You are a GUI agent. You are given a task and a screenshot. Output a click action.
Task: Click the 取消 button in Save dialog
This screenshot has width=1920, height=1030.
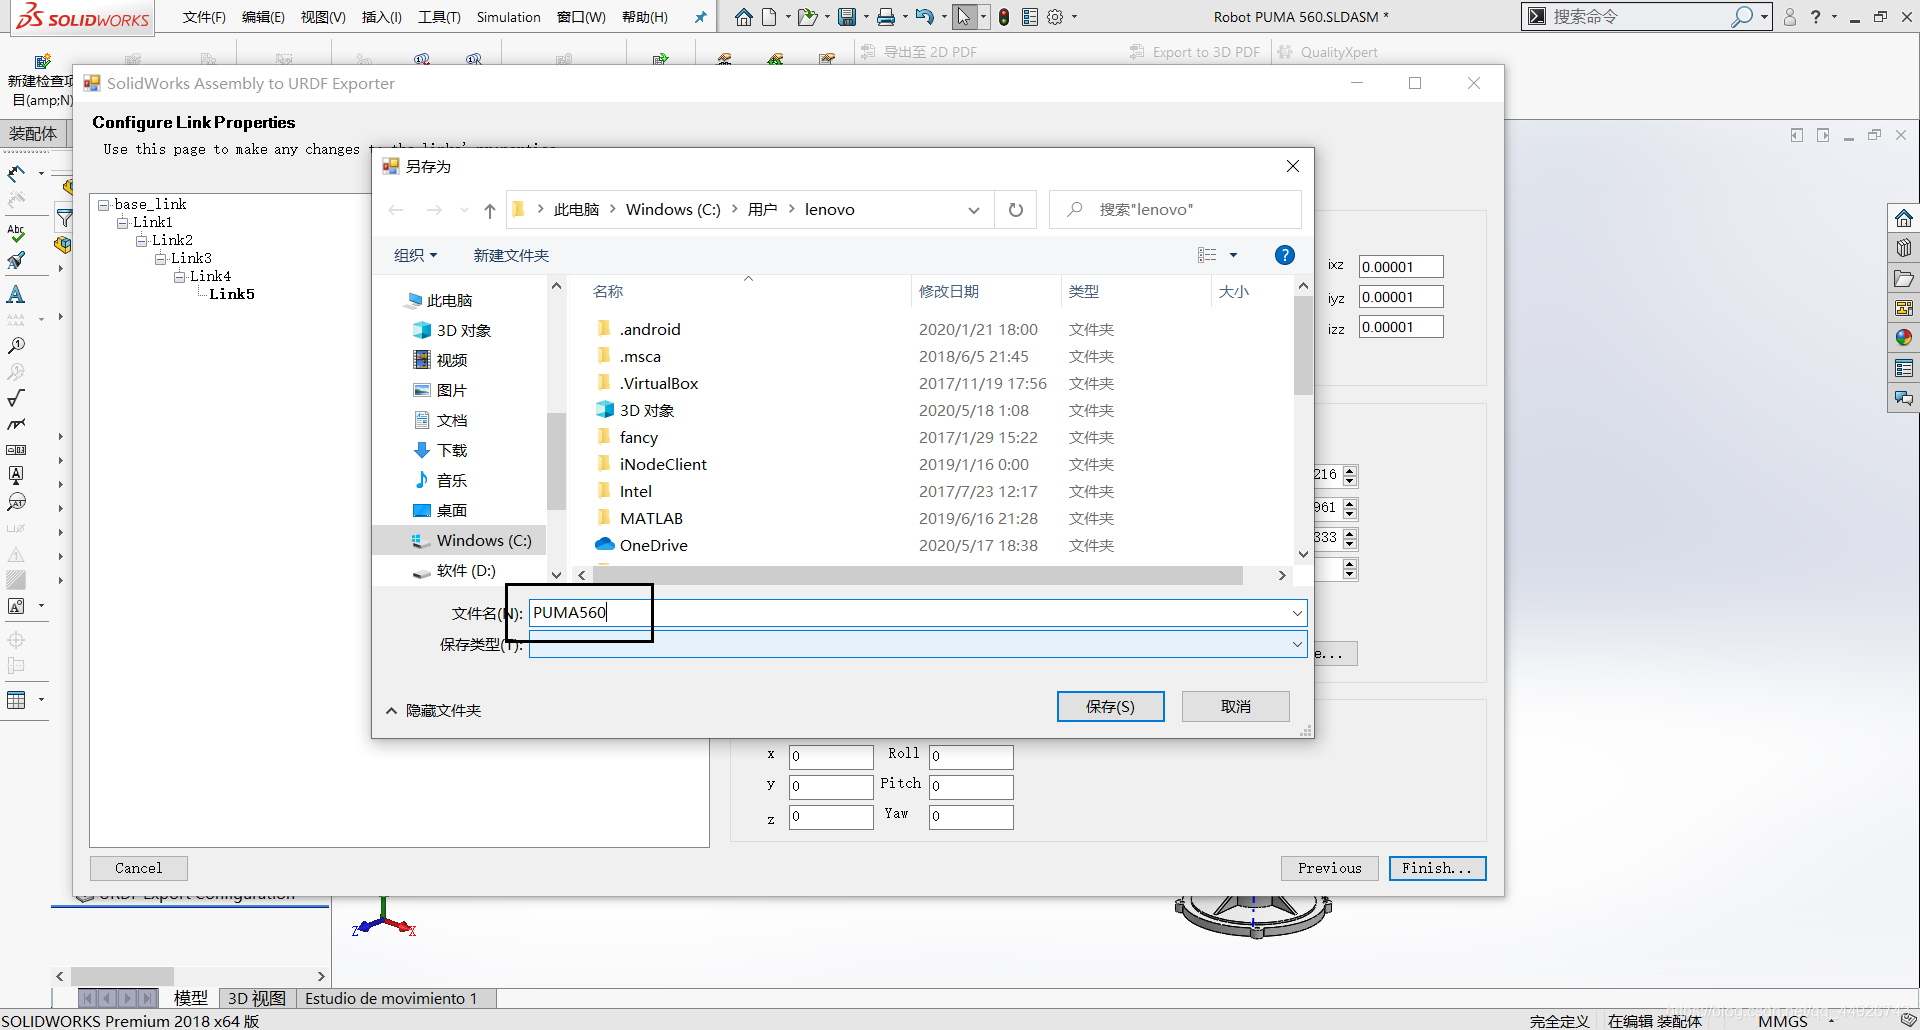click(x=1235, y=706)
